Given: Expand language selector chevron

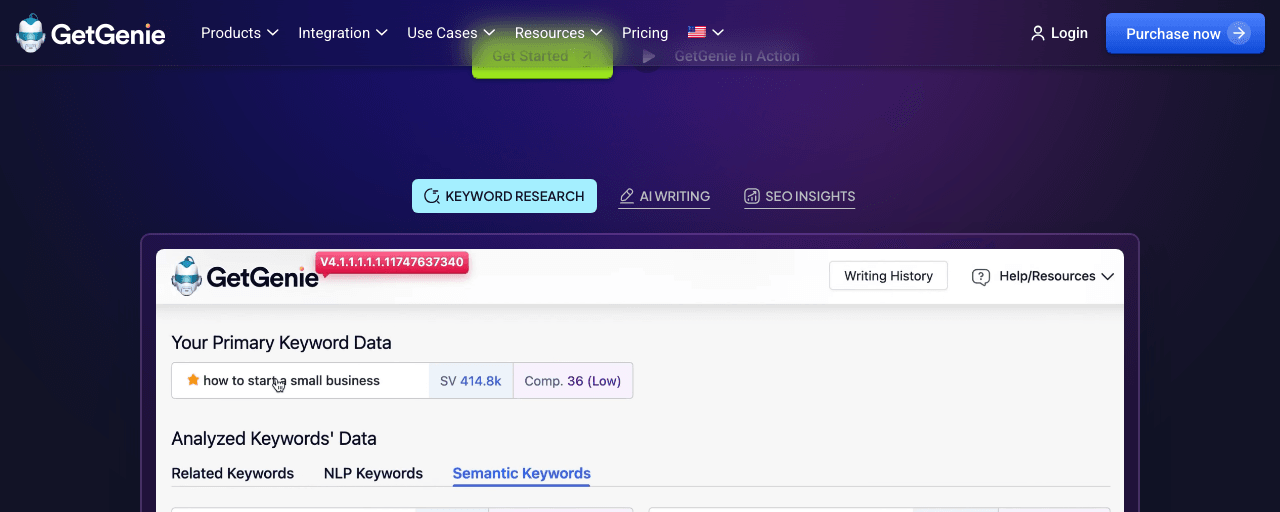Looking at the screenshot, I should [718, 33].
